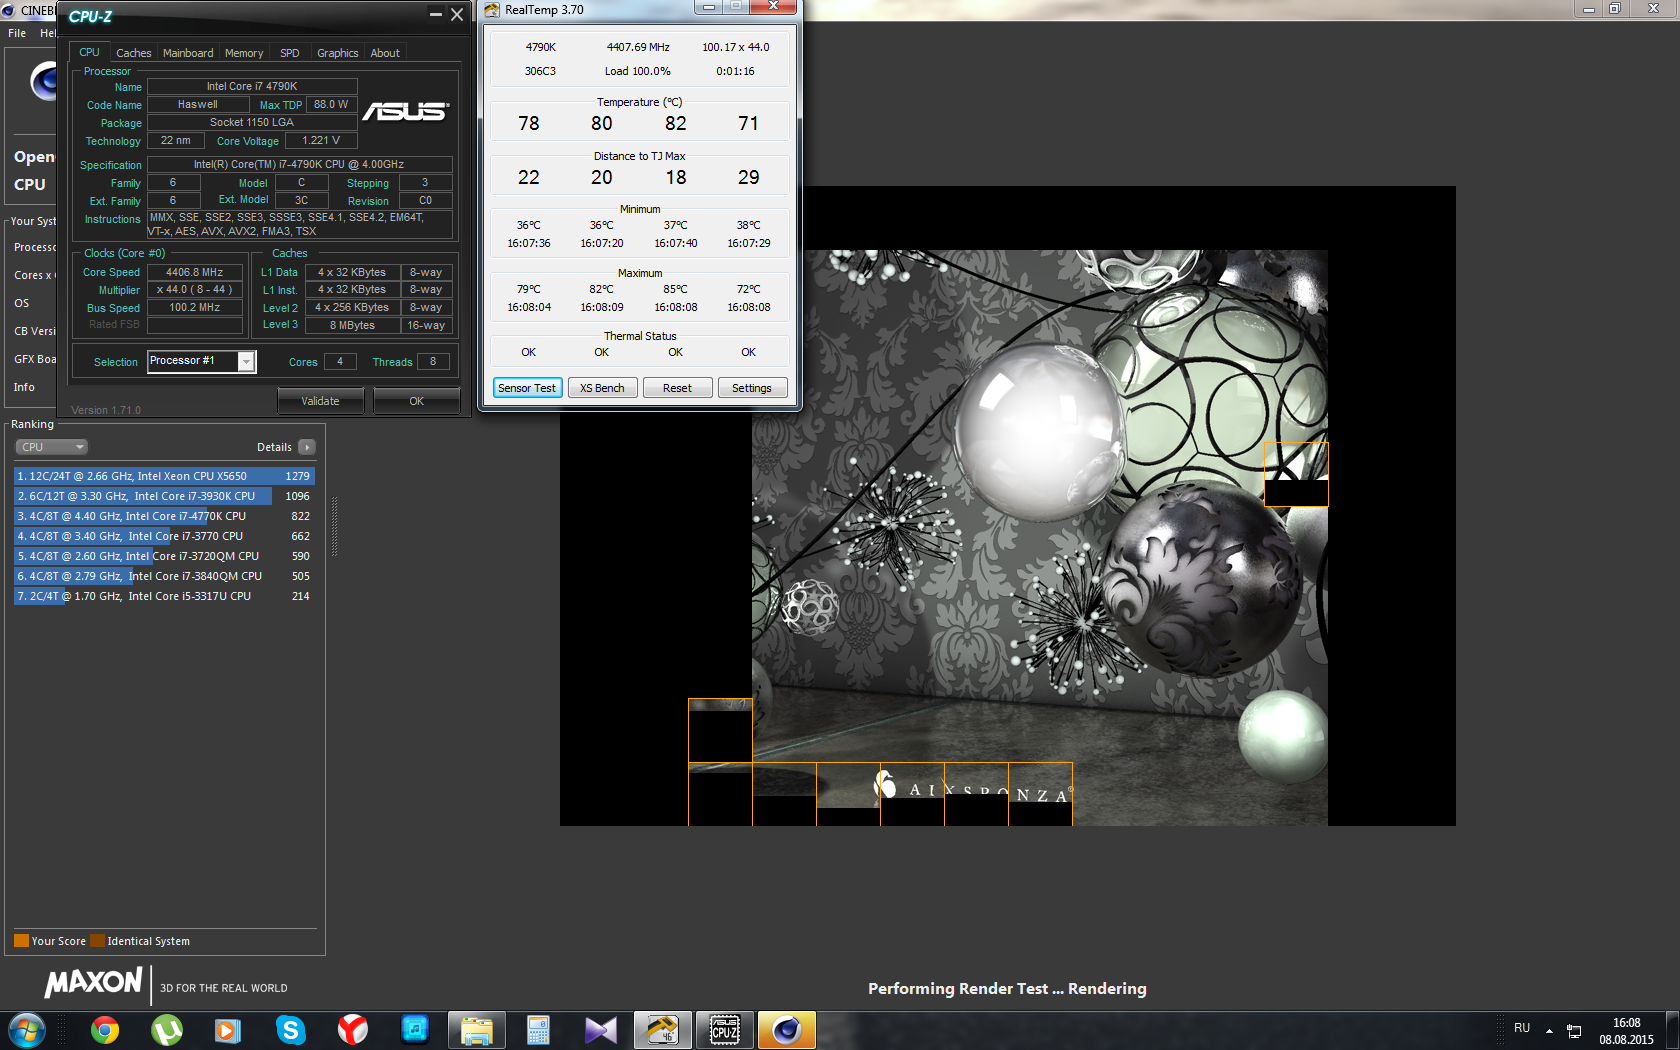
Task: Close the CPU-Z window
Action: pyautogui.click(x=457, y=14)
